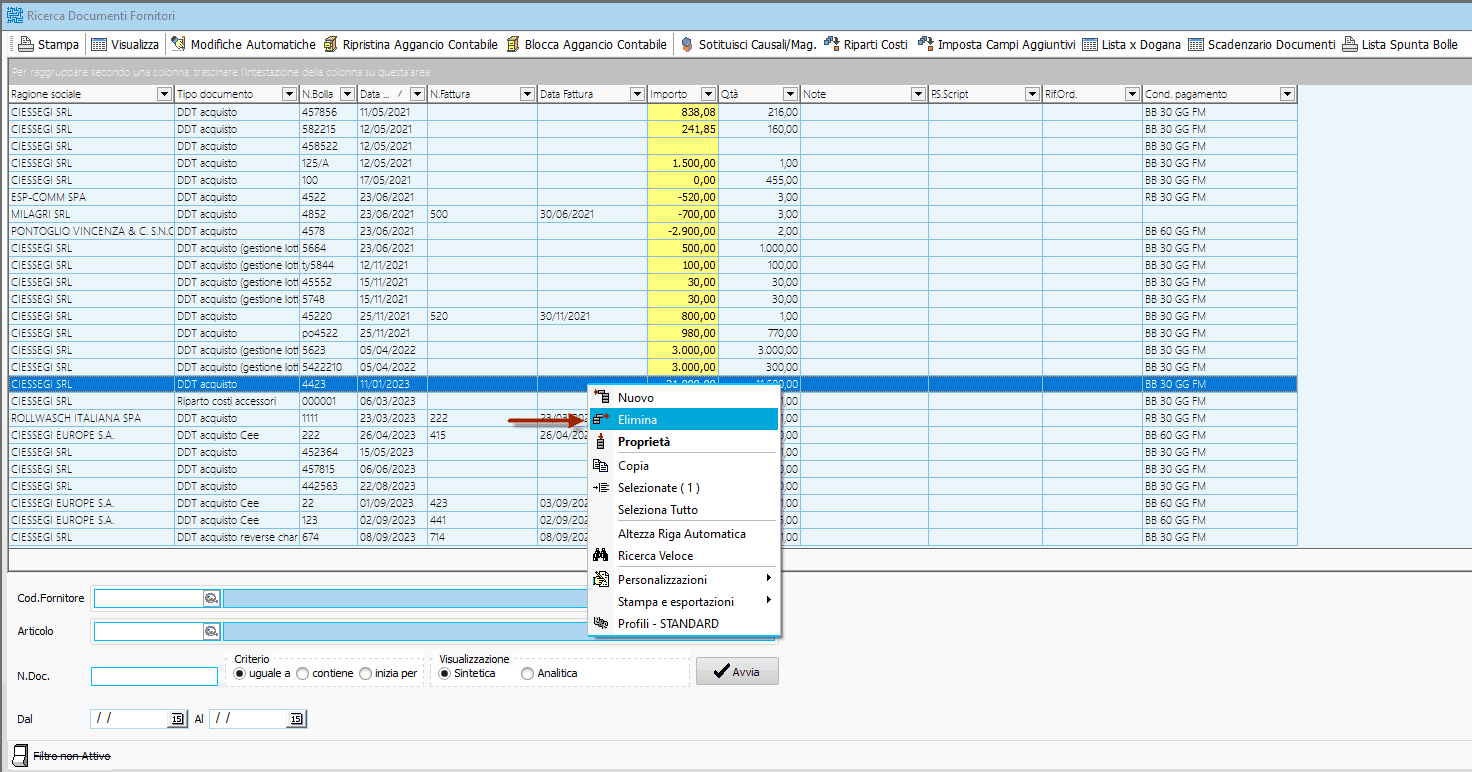Open N.Fattura column filter dropdown
Image resolution: width=1472 pixels, height=772 pixels.
coord(527,94)
